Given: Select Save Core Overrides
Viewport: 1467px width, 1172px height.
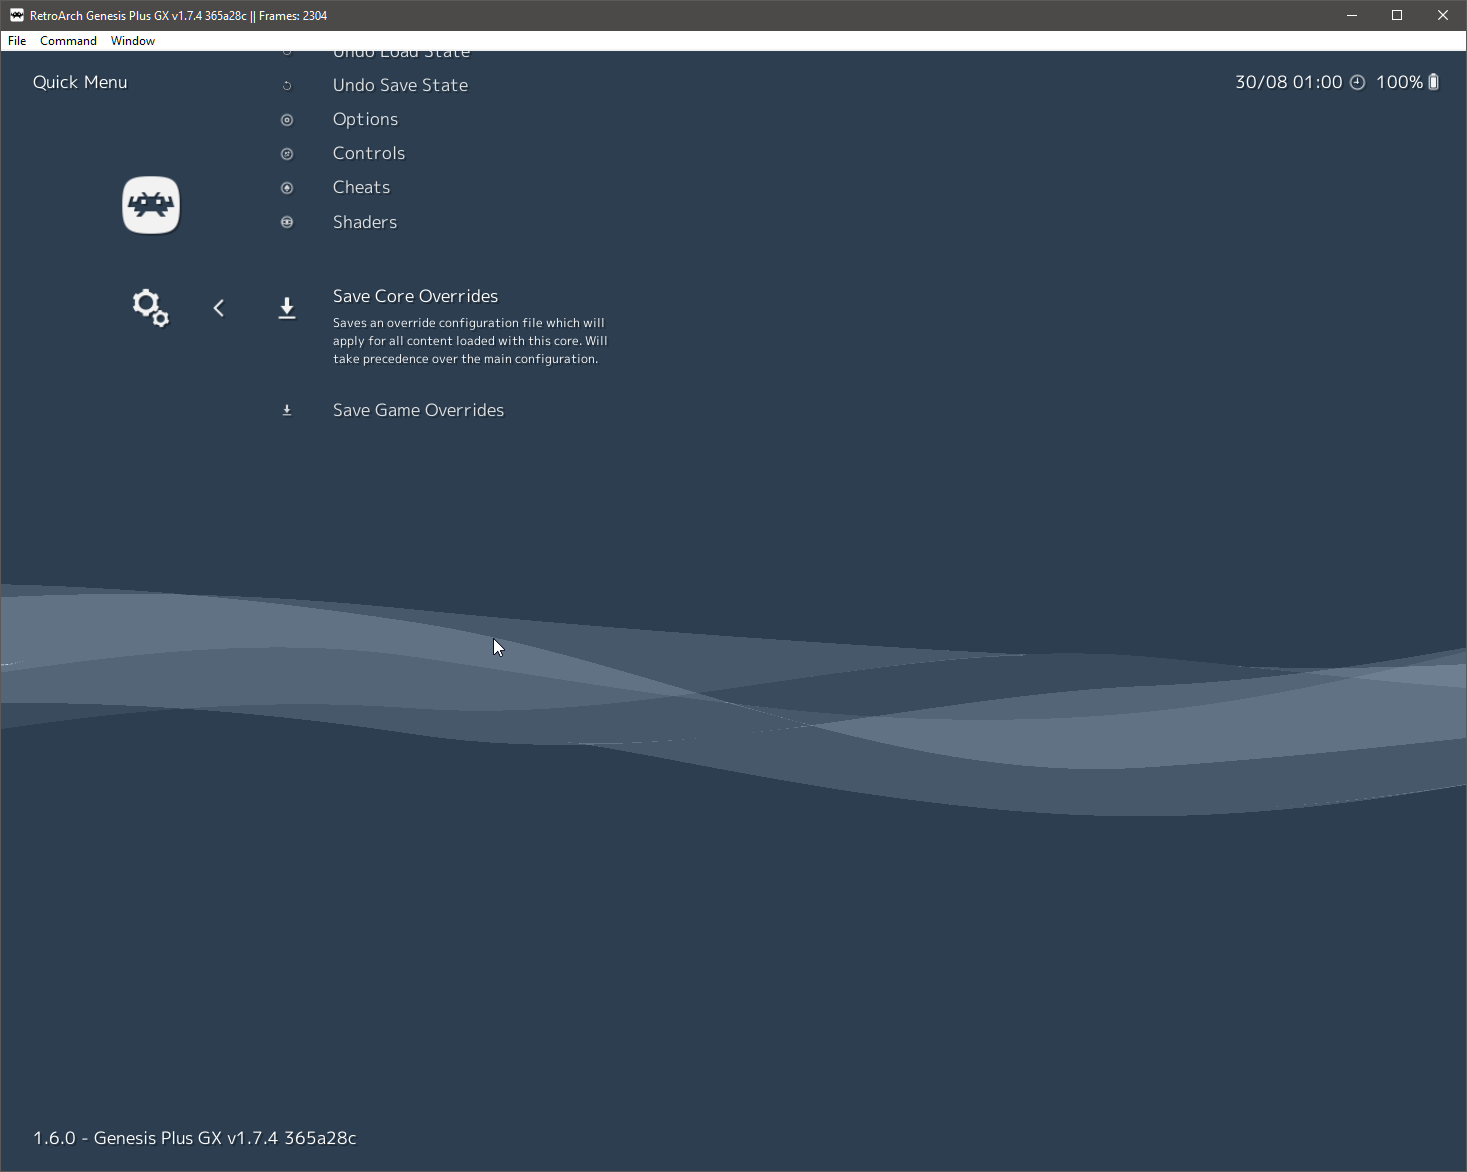Looking at the screenshot, I should click(x=415, y=296).
